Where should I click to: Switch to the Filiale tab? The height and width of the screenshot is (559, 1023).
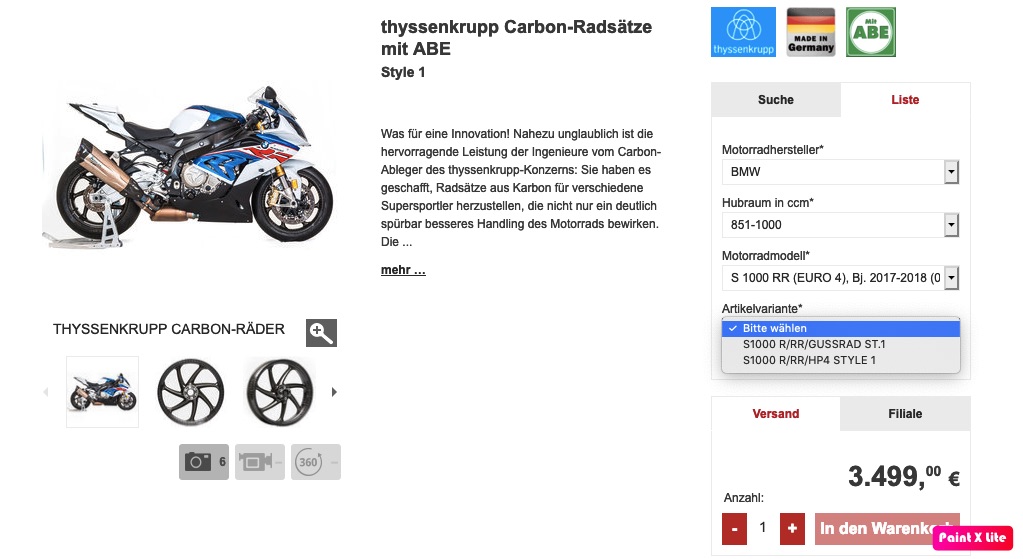[905, 414]
